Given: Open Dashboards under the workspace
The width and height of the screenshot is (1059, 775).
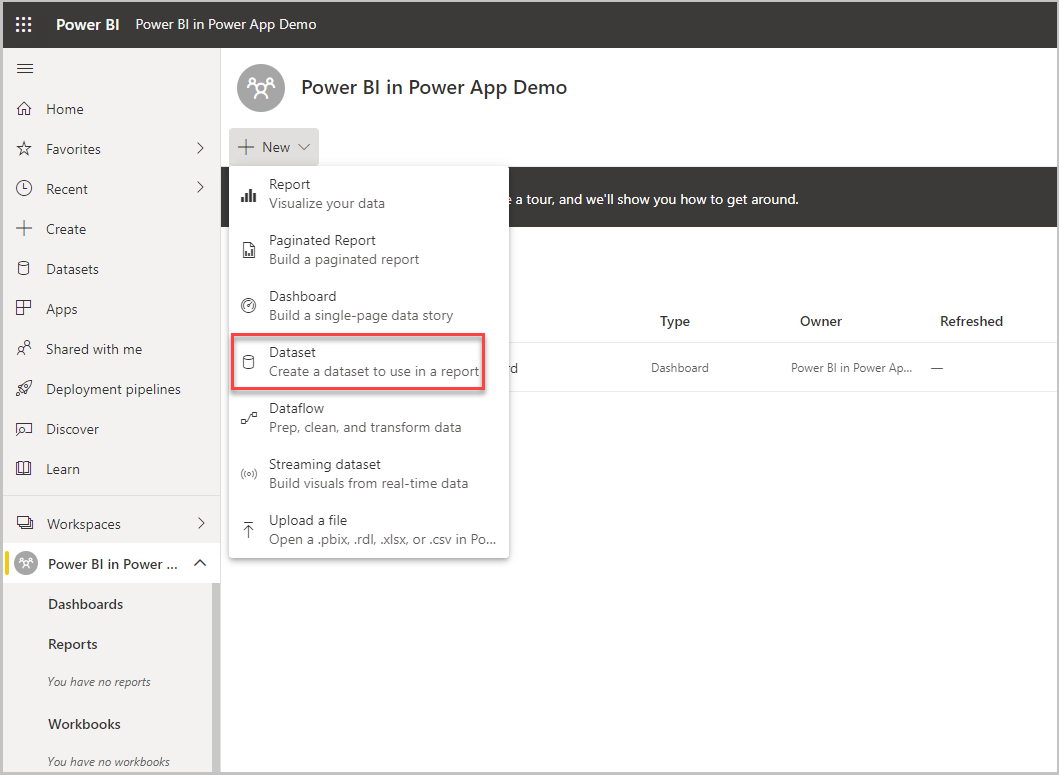Looking at the screenshot, I should coord(86,604).
